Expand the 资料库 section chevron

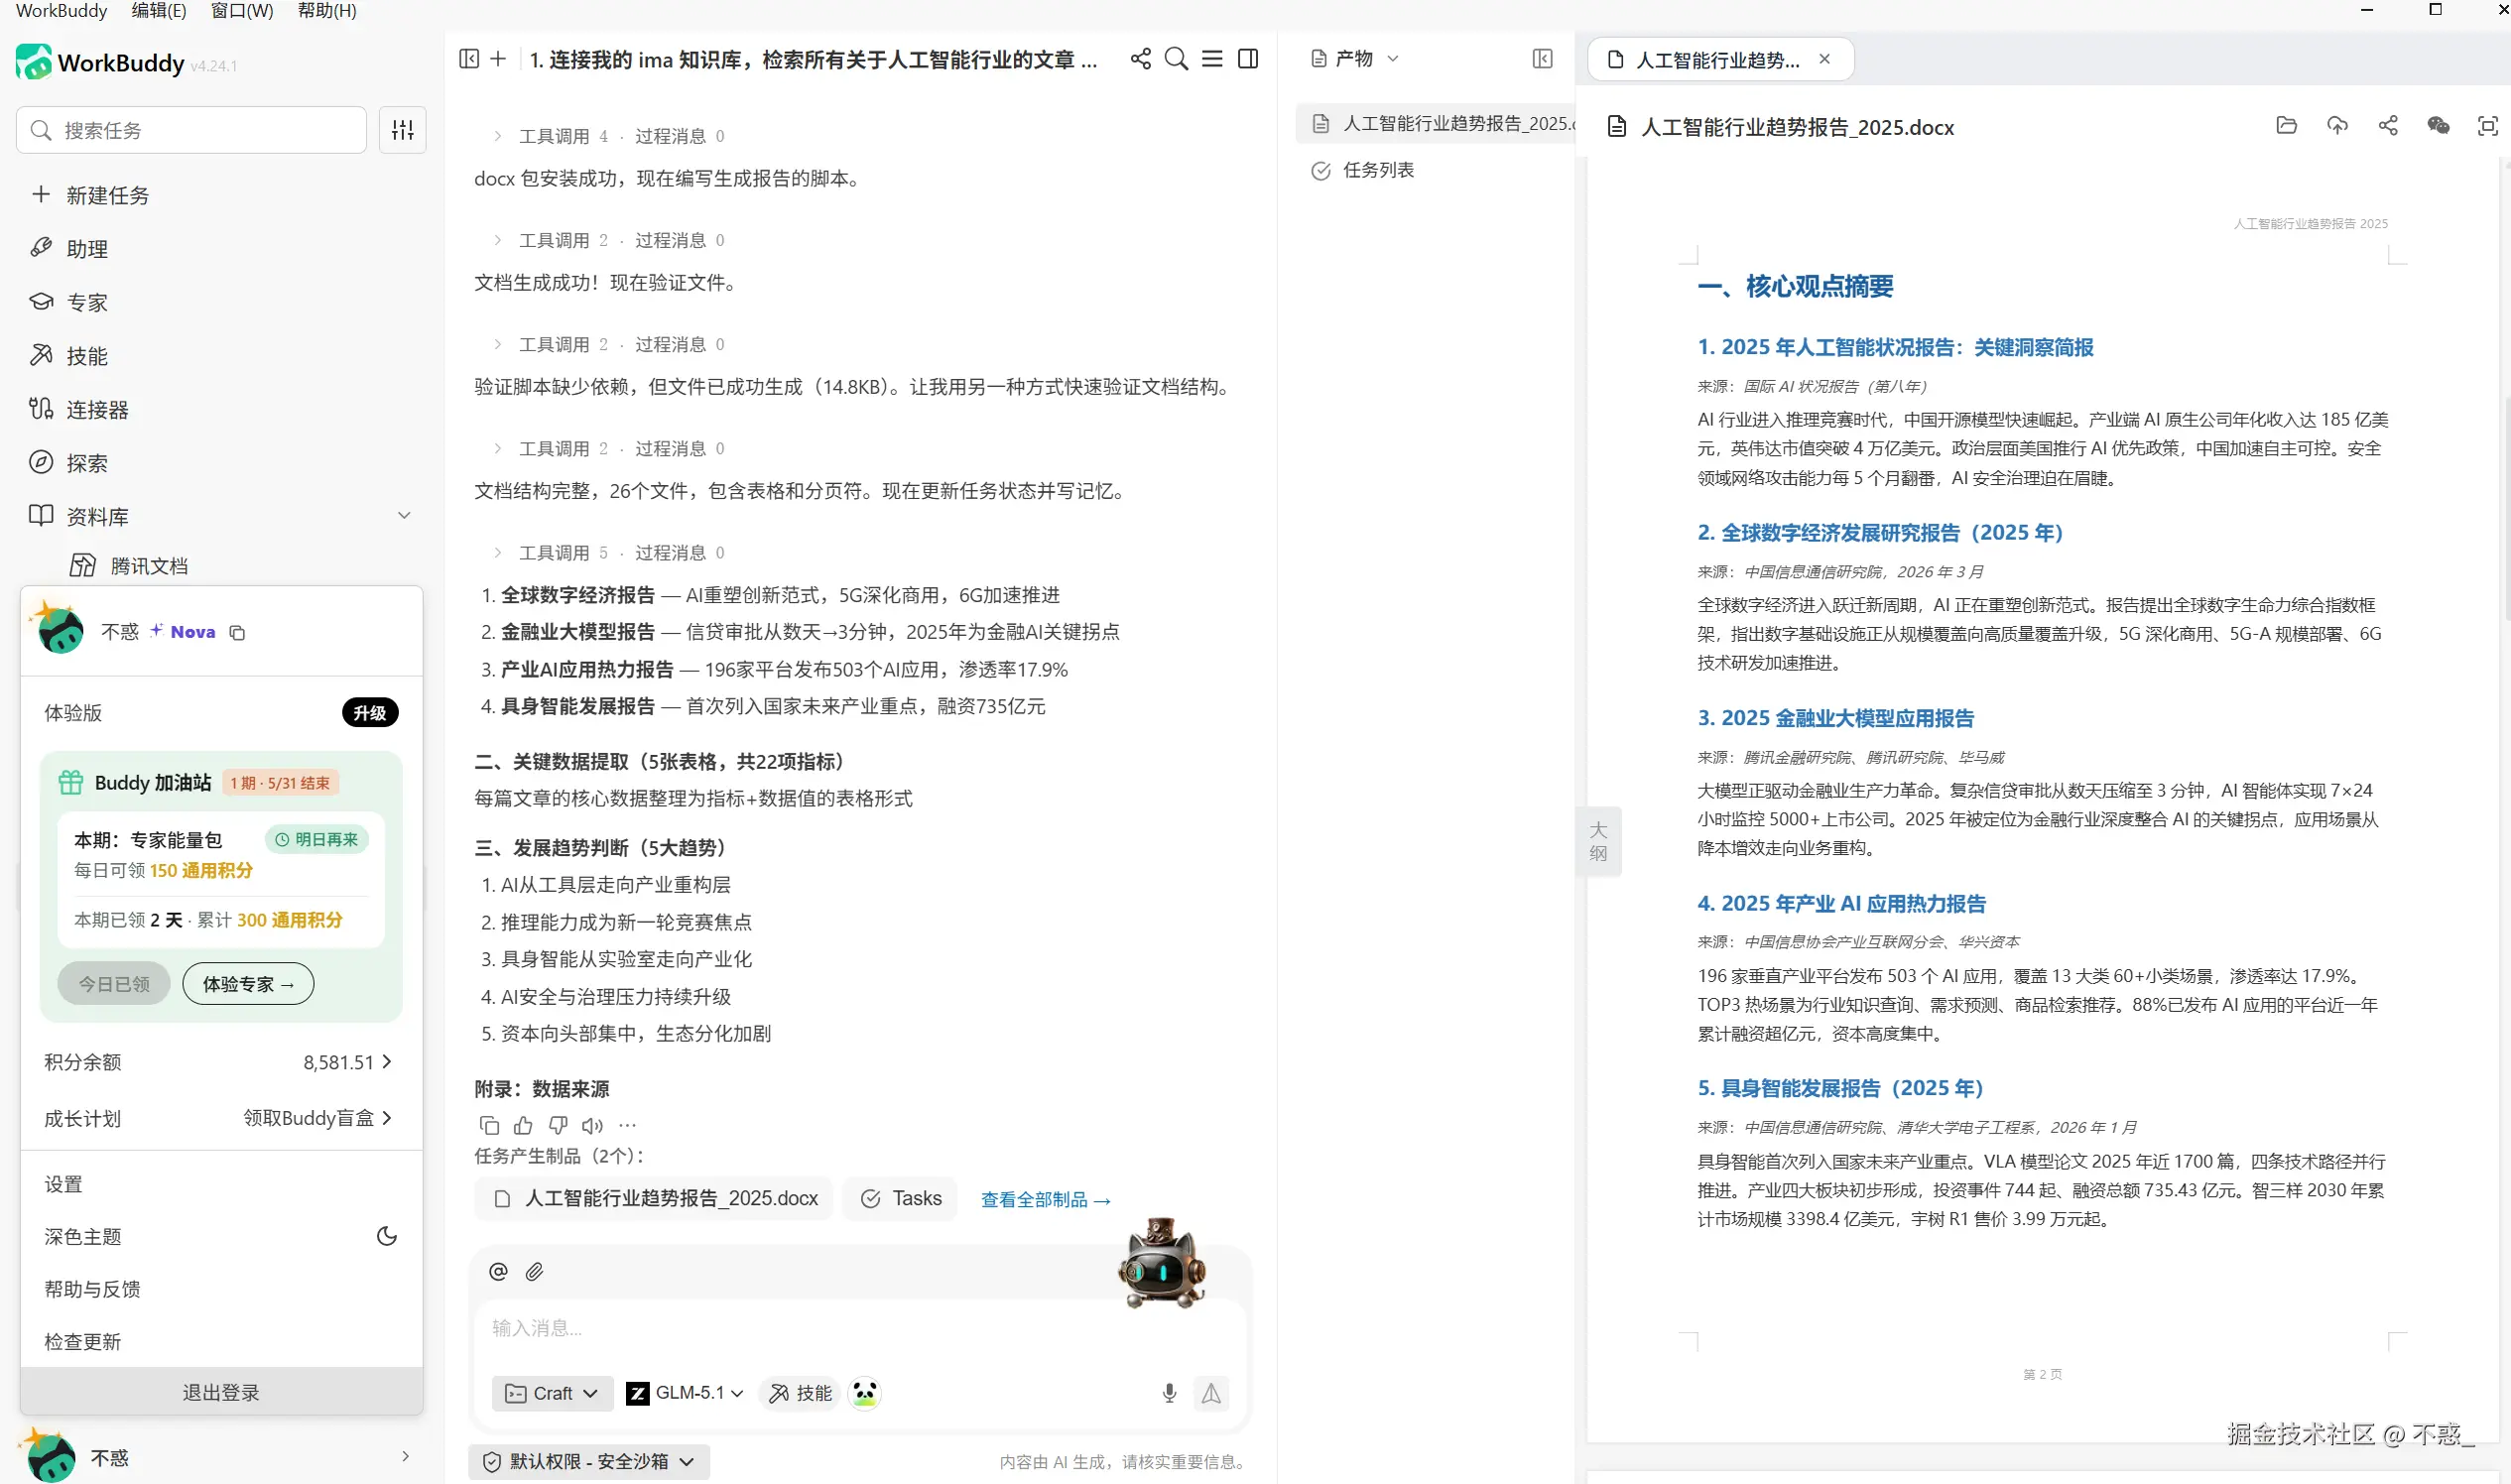pyautogui.click(x=404, y=516)
